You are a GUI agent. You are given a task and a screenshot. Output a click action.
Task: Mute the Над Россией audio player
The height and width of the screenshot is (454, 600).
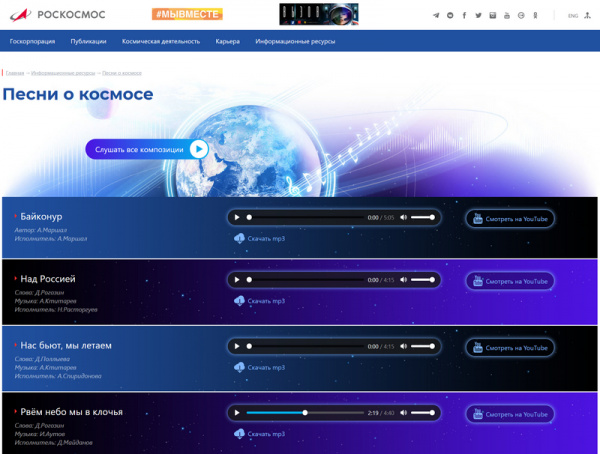click(404, 280)
